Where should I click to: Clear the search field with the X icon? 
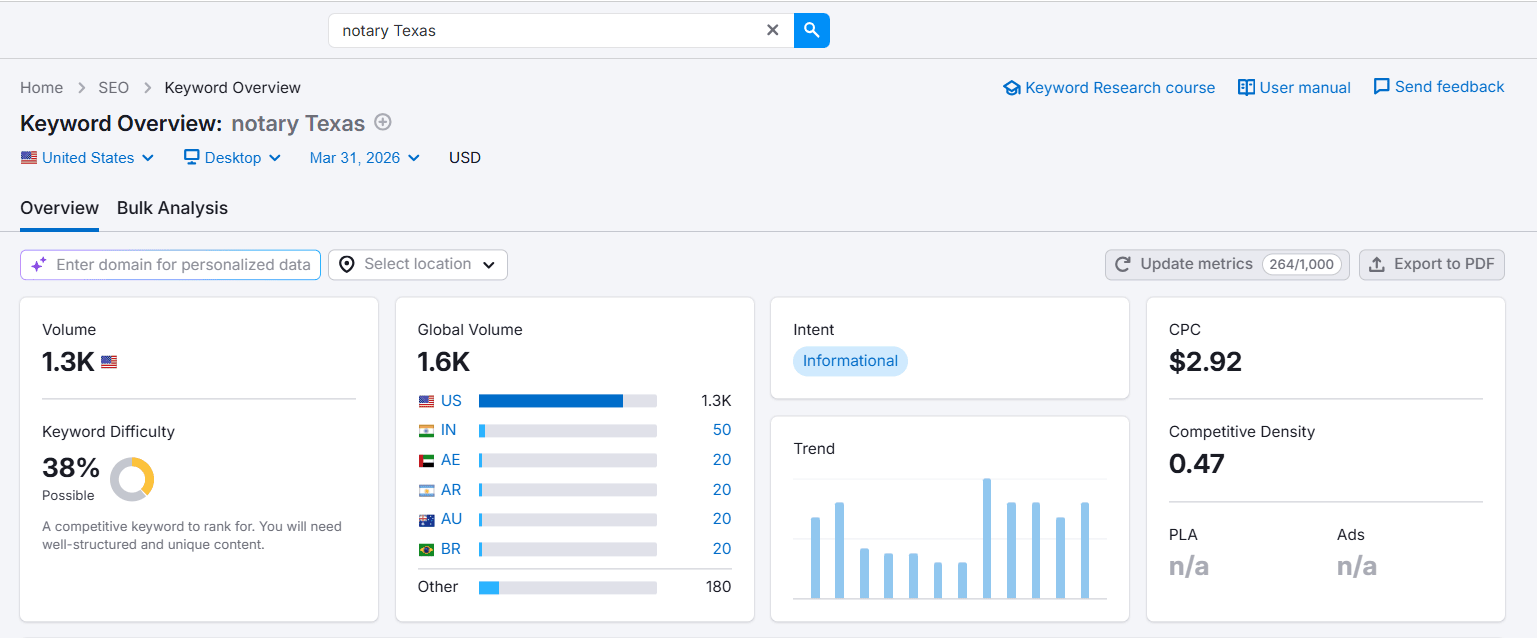point(772,30)
